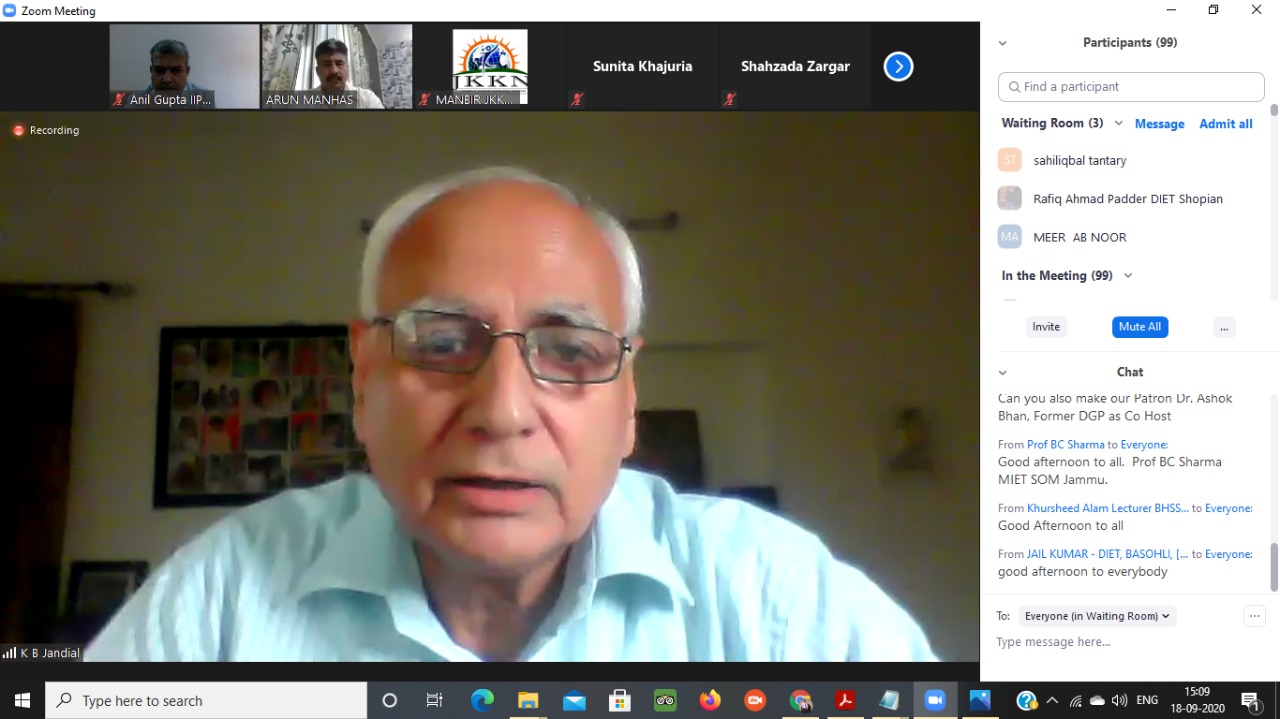Open volume speaker tray icon
The width and height of the screenshot is (1280, 719).
(1119, 700)
